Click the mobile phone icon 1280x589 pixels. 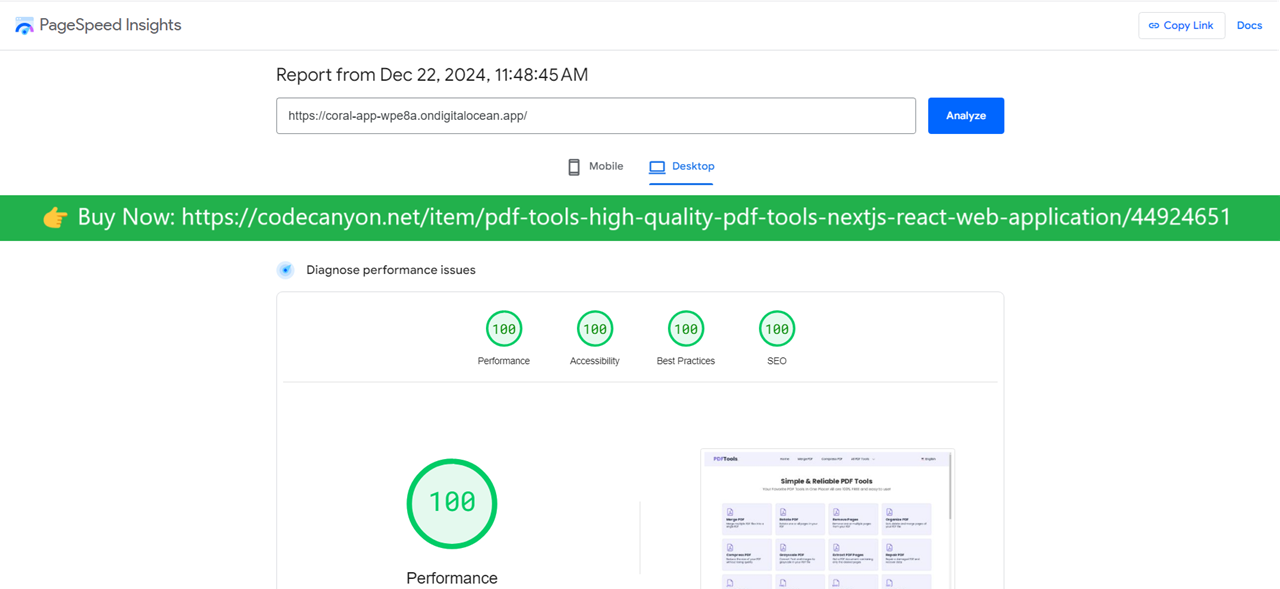(x=574, y=166)
